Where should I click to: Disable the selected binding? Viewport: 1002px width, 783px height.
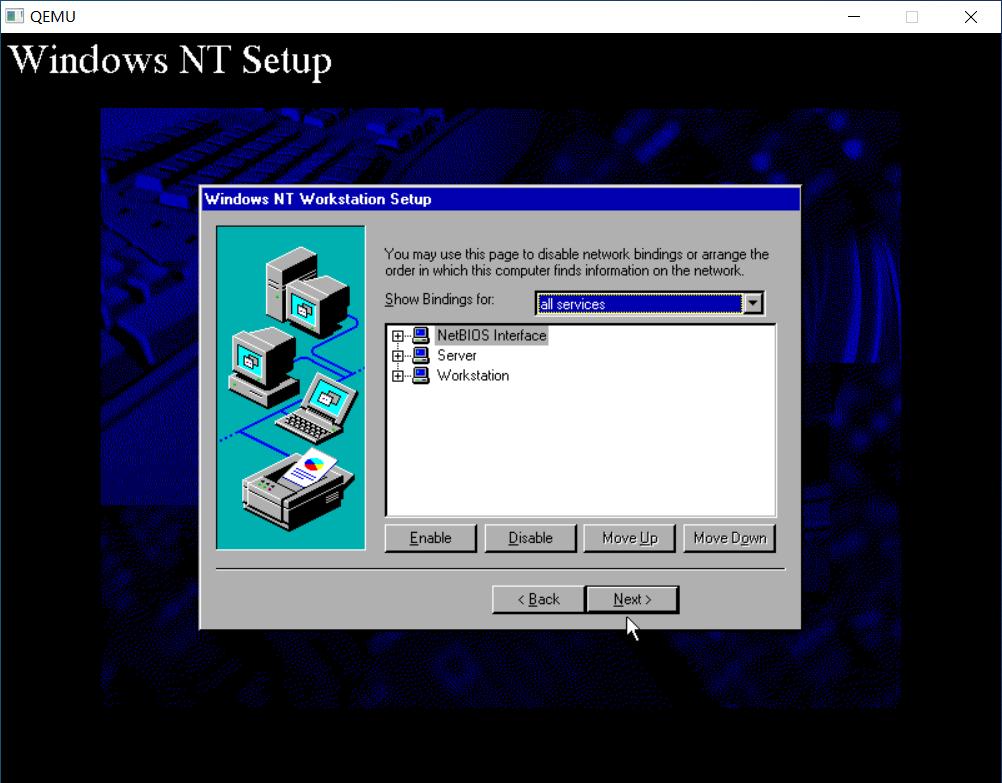[x=530, y=537]
